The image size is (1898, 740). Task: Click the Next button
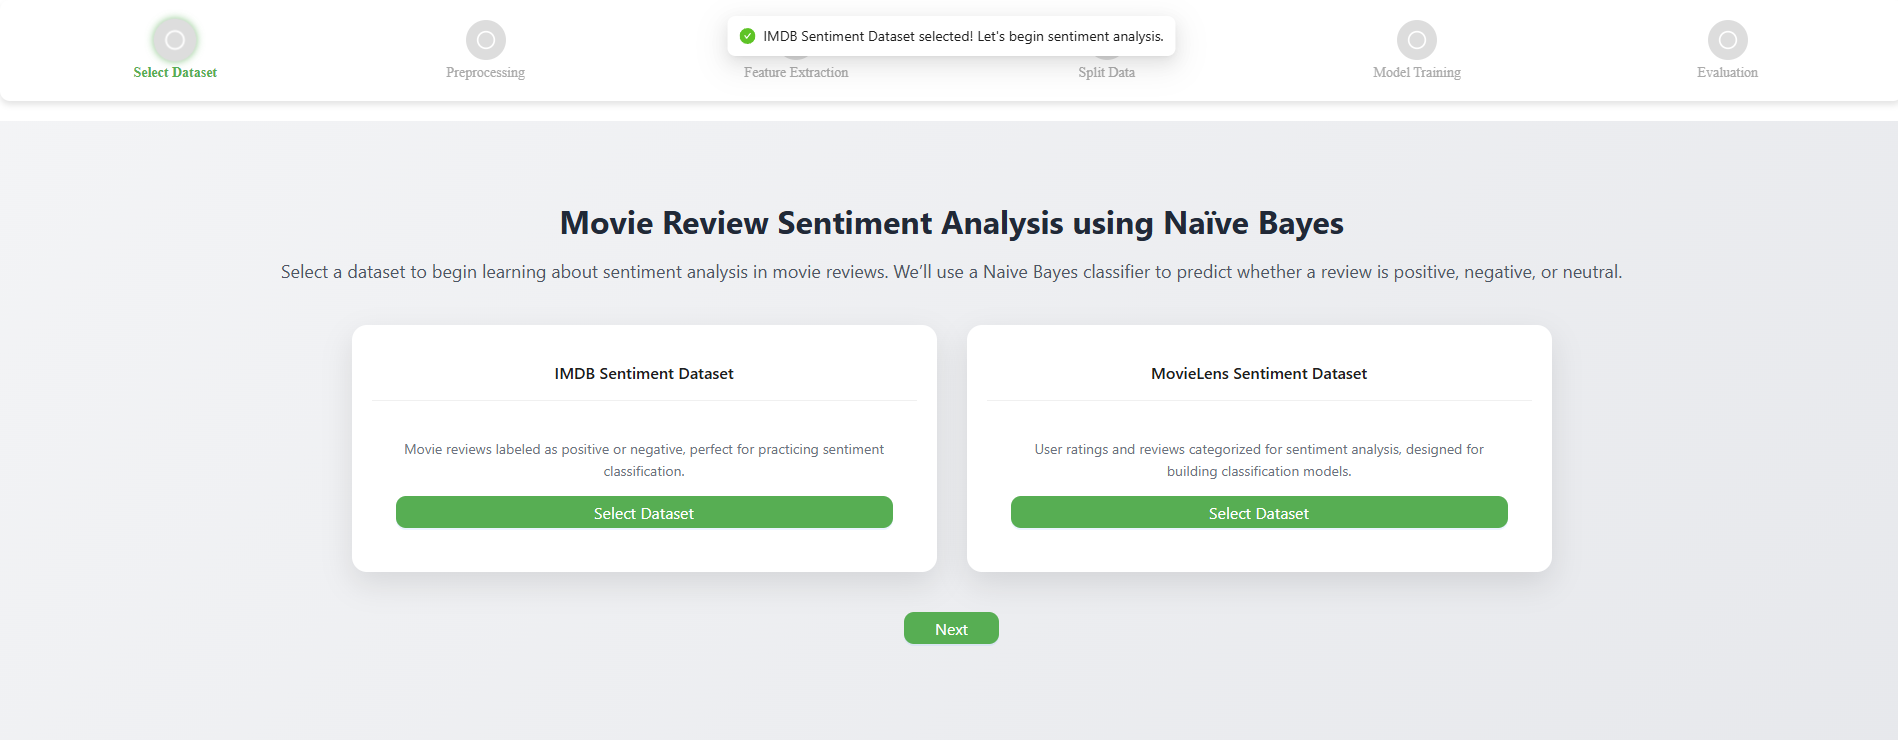click(951, 628)
